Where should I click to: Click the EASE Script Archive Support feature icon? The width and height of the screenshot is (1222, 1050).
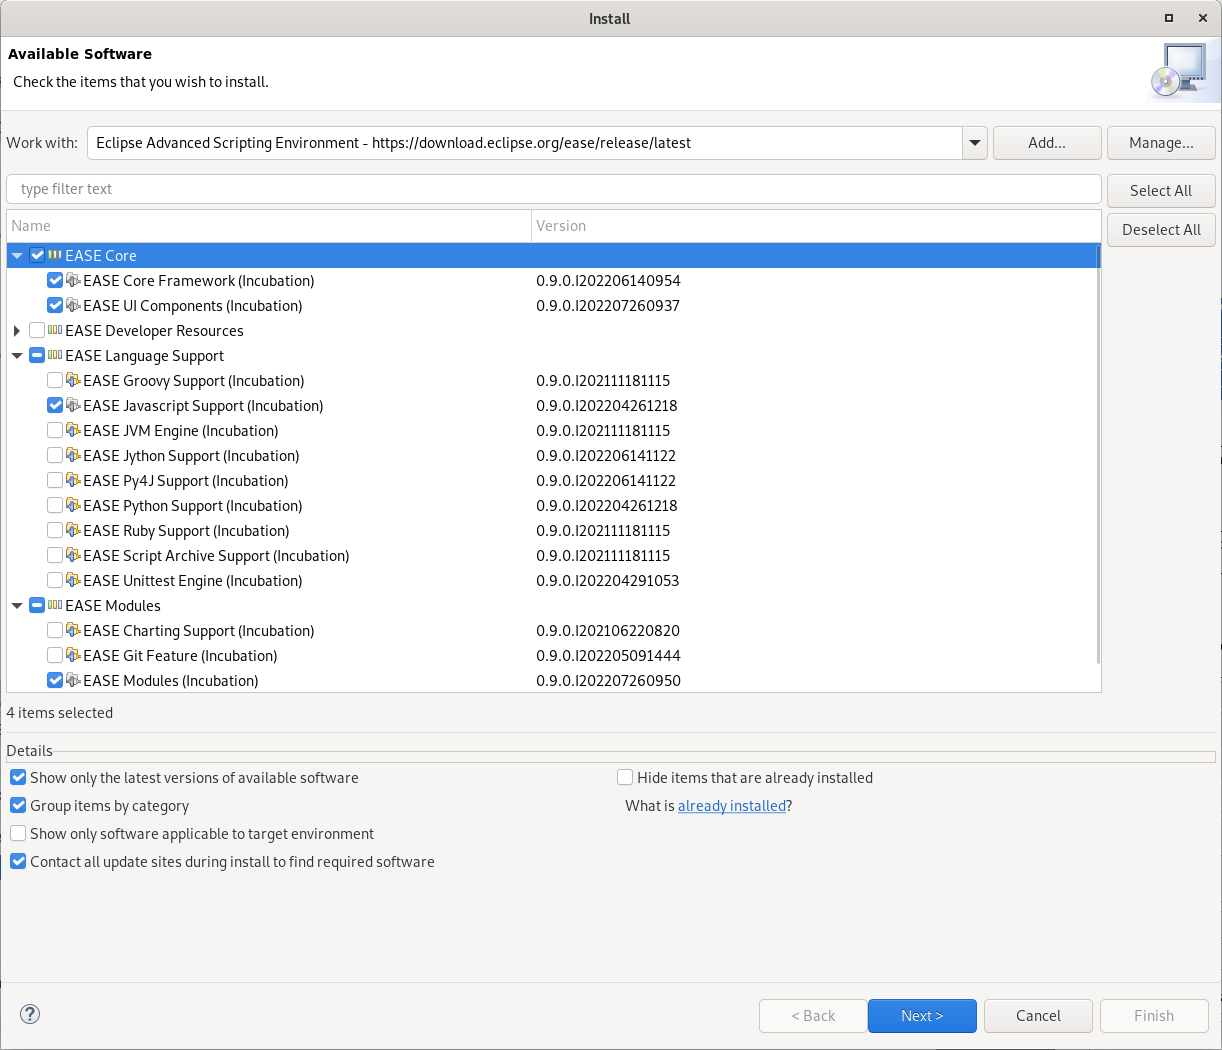(73, 555)
